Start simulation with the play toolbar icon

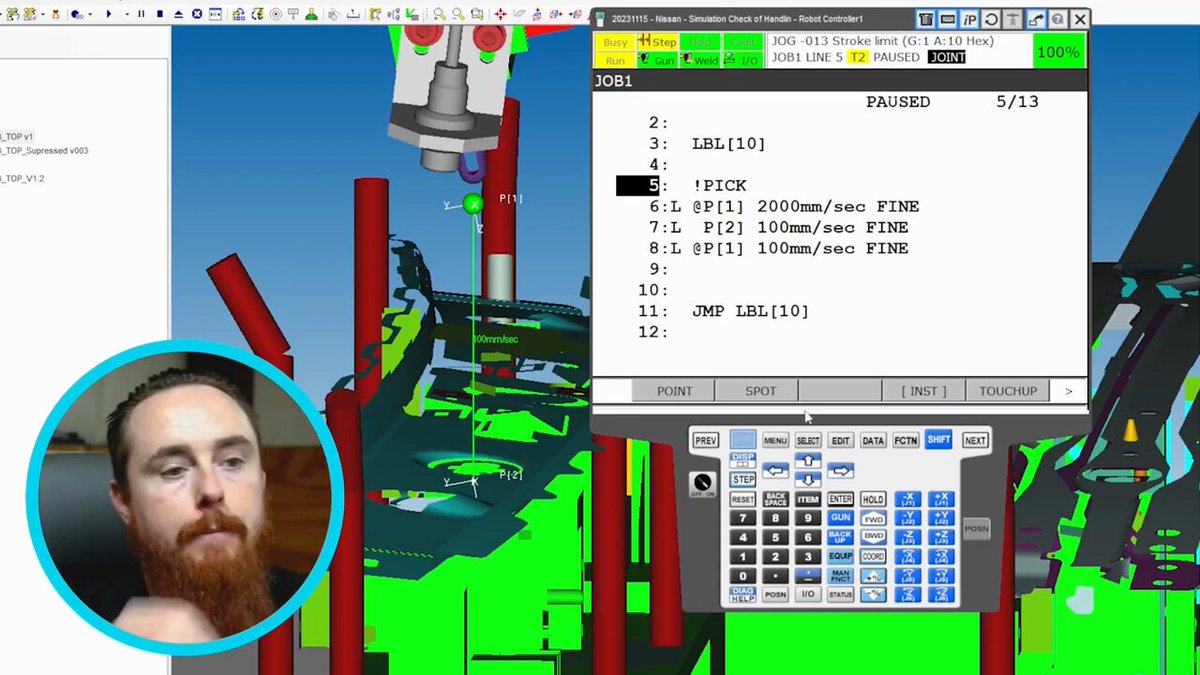109,14
